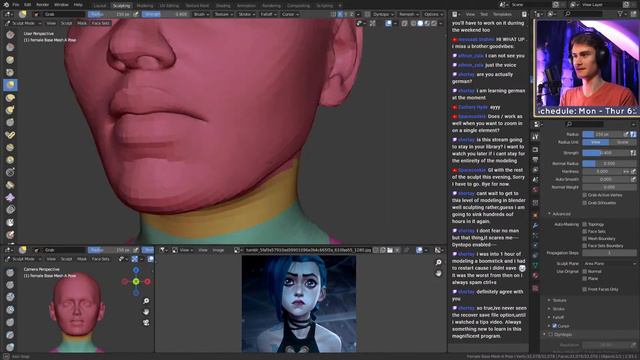
Task: Open the Render properties tab
Action: coord(536,149)
